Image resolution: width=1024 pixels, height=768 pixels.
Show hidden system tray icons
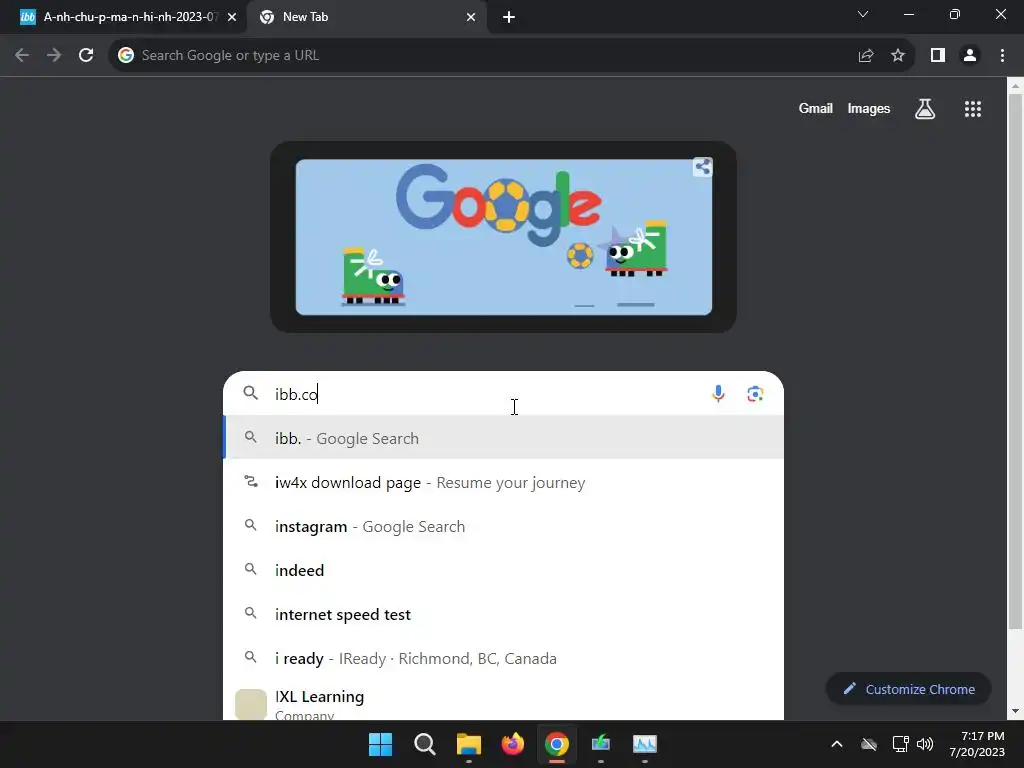pyautogui.click(x=837, y=744)
